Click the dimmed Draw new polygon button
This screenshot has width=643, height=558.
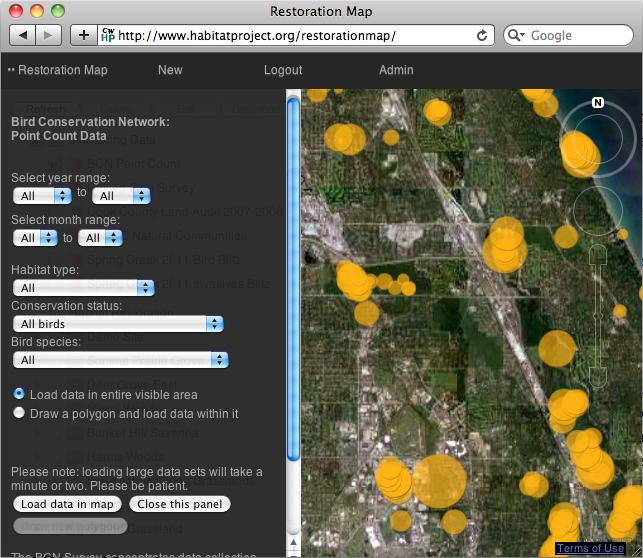point(70,526)
